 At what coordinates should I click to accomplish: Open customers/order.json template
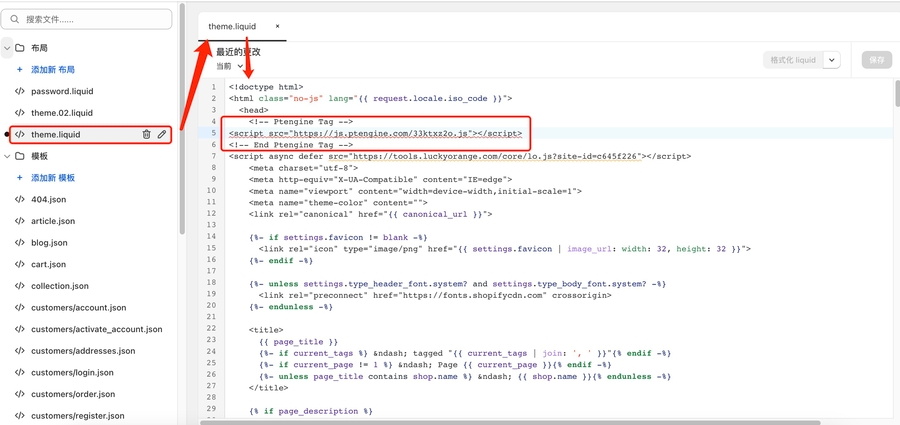(x=73, y=394)
